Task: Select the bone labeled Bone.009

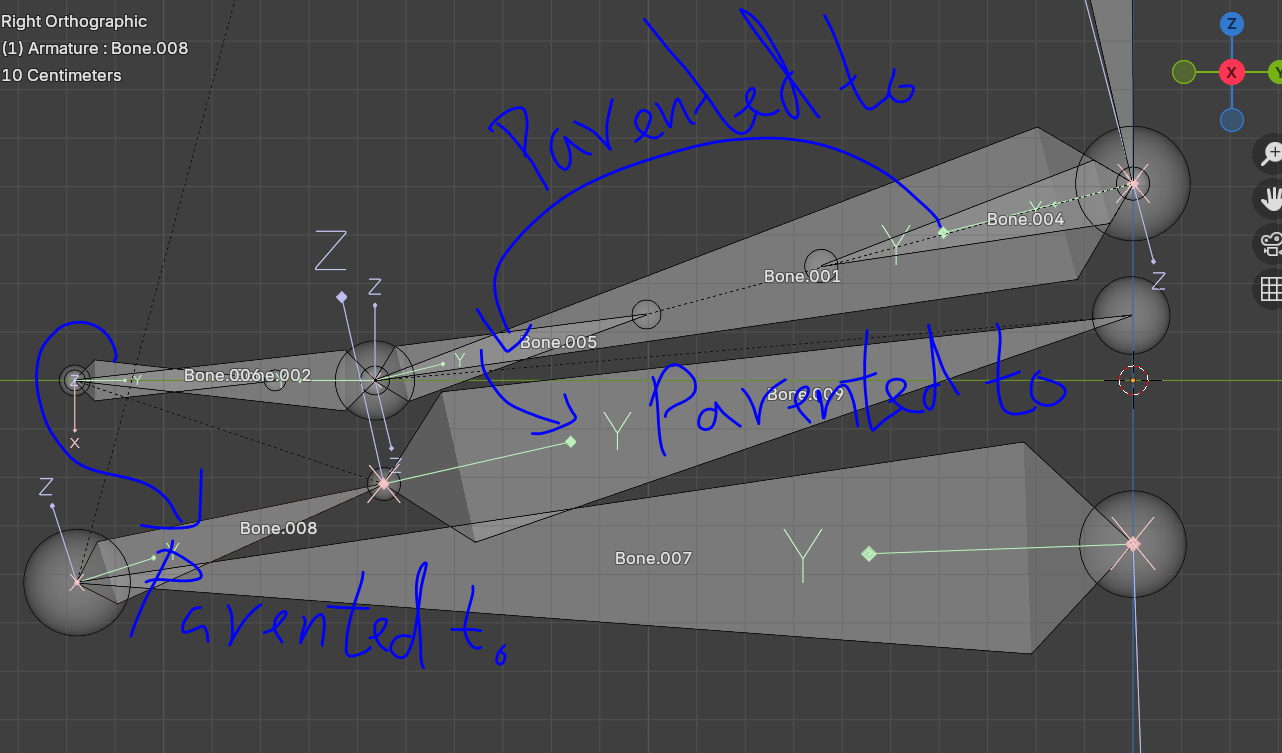Action: 805,394
